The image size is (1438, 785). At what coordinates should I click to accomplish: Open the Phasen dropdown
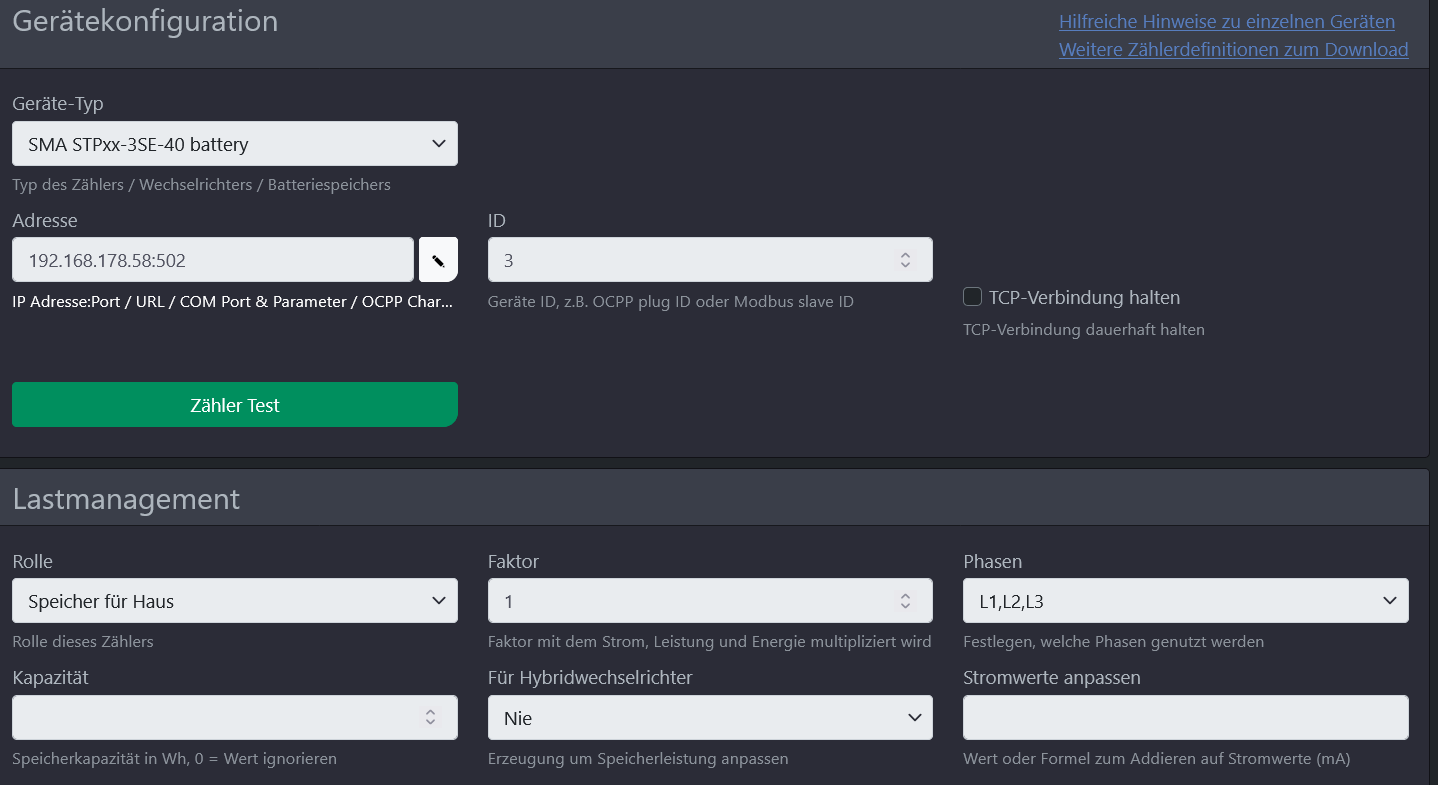pyautogui.click(x=1185, y=601)
